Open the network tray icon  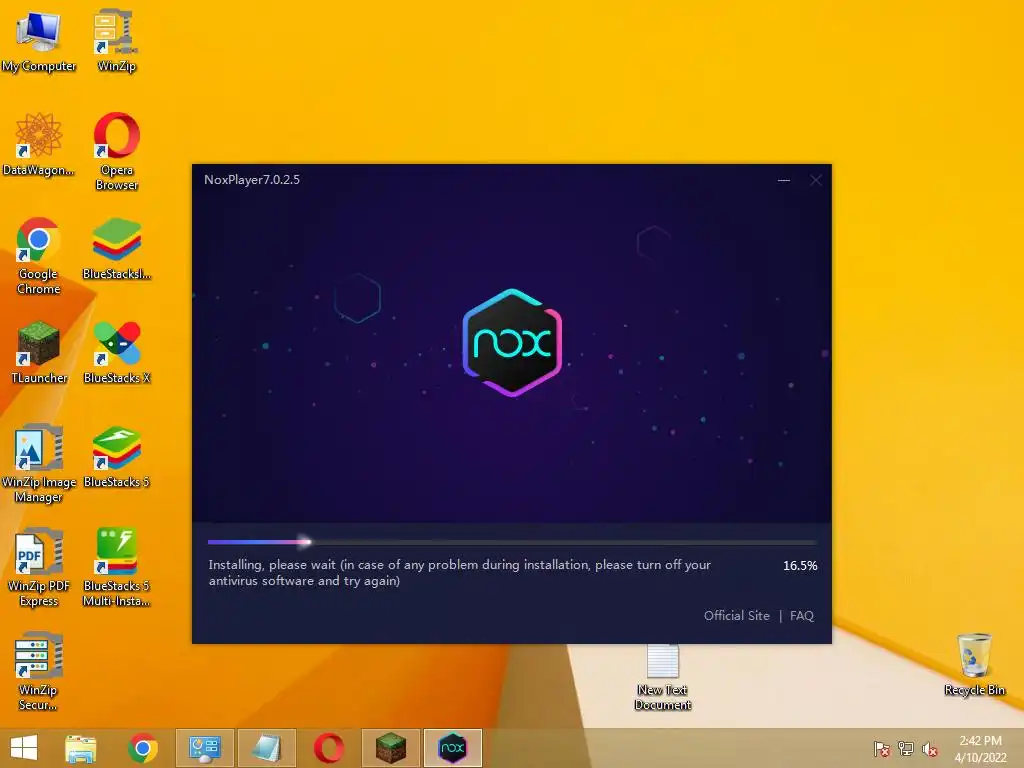coord(906,749)
